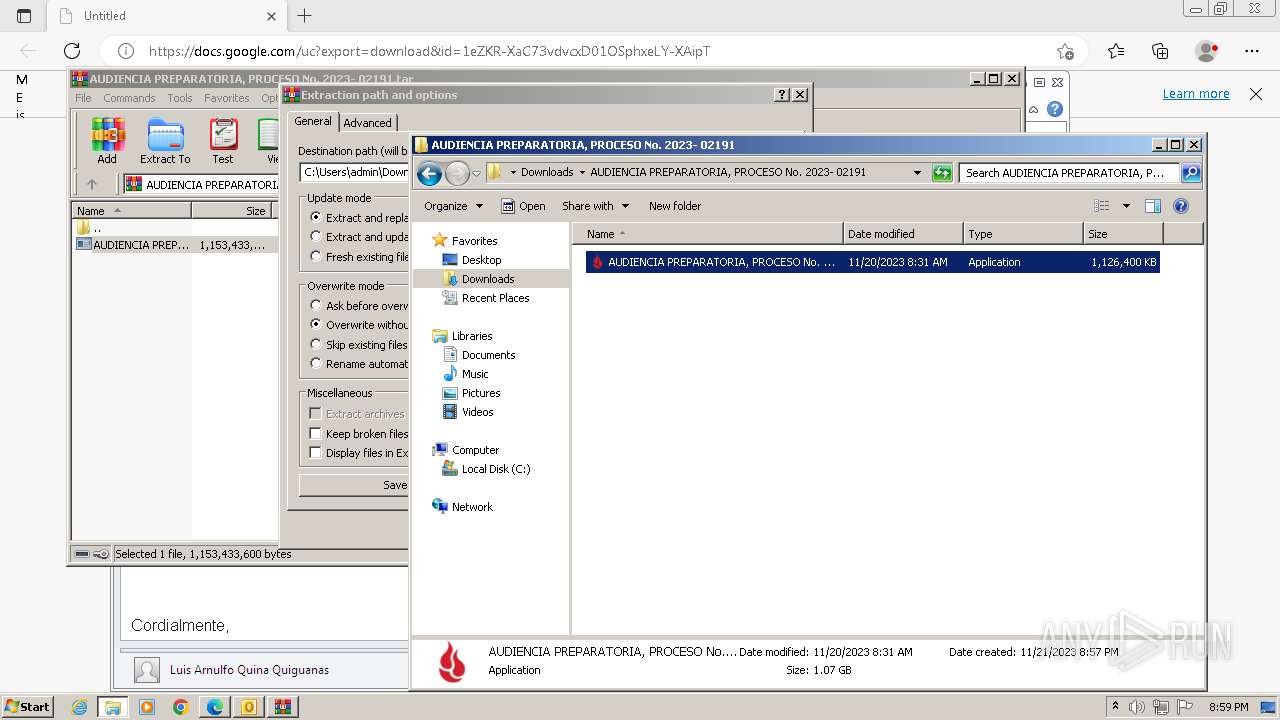Add page to favorites star icon
Viewport: 1280px width, 720px height.
[x=1065, y=51]
